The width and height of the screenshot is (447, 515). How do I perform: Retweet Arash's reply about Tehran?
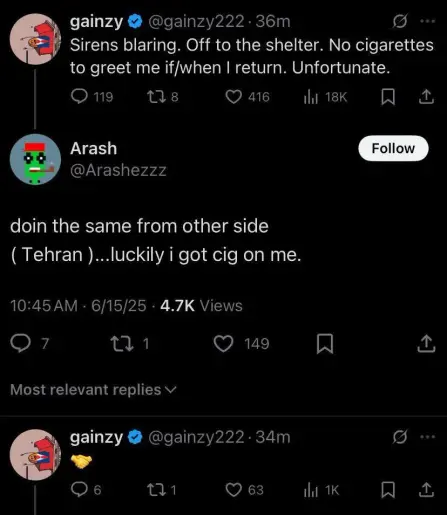pyautogui.click(x=122, y=344)
